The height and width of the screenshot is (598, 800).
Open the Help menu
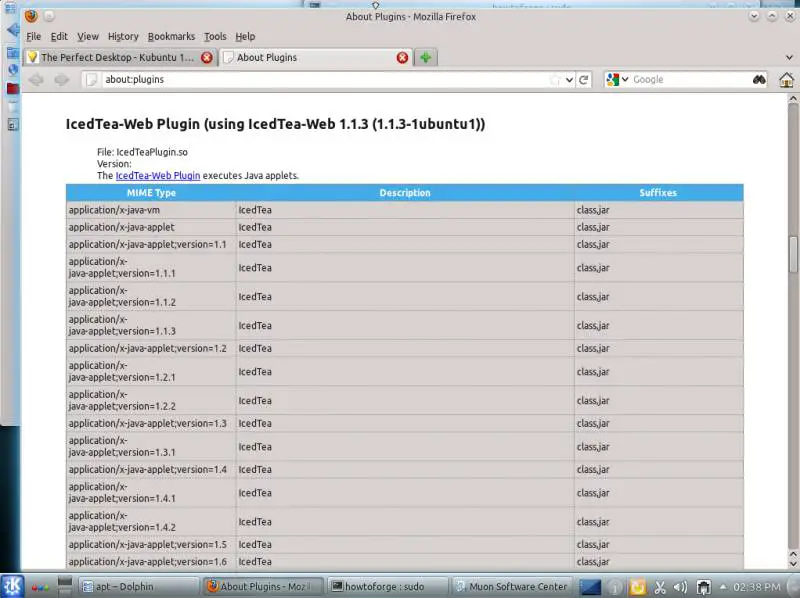[x=245, y=37]
